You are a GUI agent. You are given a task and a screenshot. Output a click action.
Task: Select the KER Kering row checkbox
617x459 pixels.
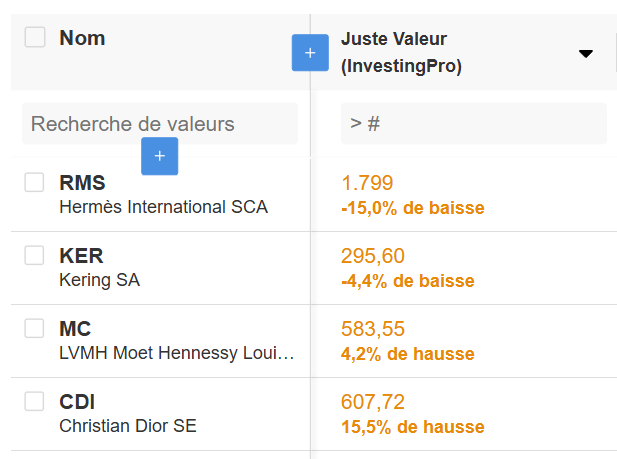35,255
